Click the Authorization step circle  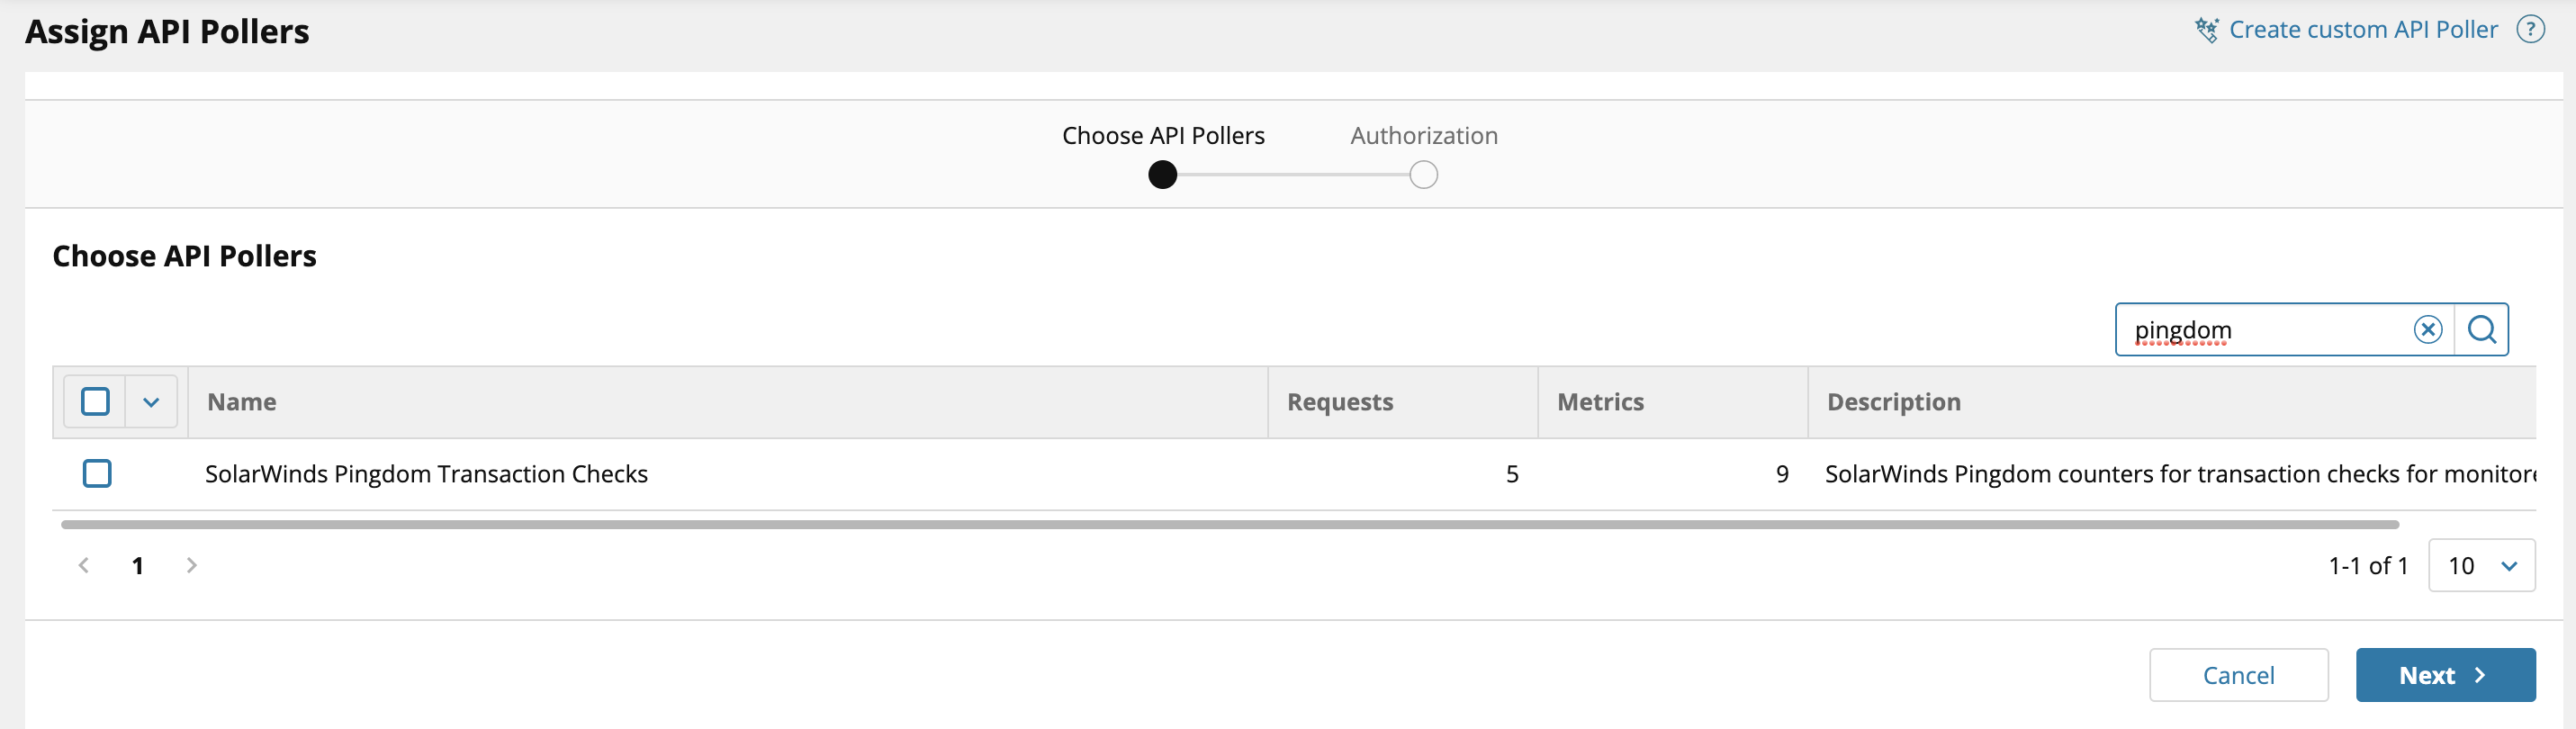(x=1423, y=175)
